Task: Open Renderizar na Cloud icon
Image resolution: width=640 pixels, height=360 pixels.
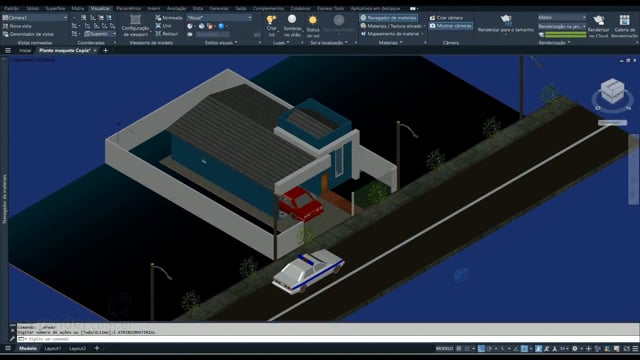Action: coord(599,20)
